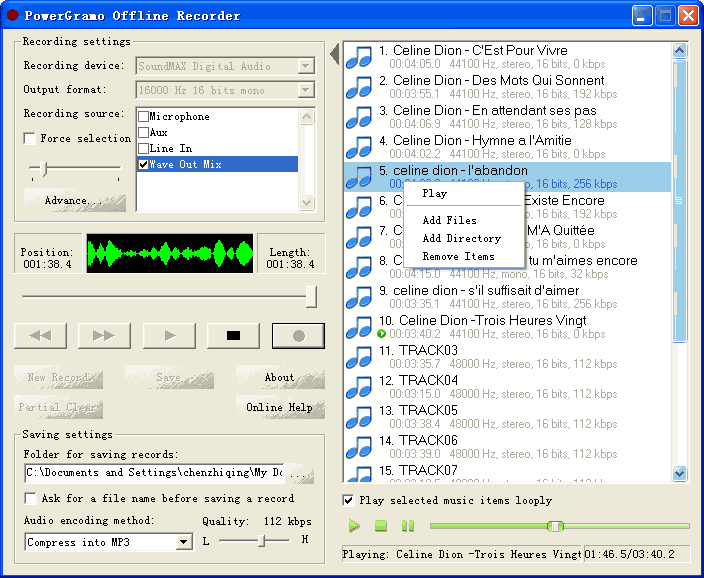The image size is (704, 578).
Task: Click the MP3 quality slider thumb
Action: coord(263,541)
